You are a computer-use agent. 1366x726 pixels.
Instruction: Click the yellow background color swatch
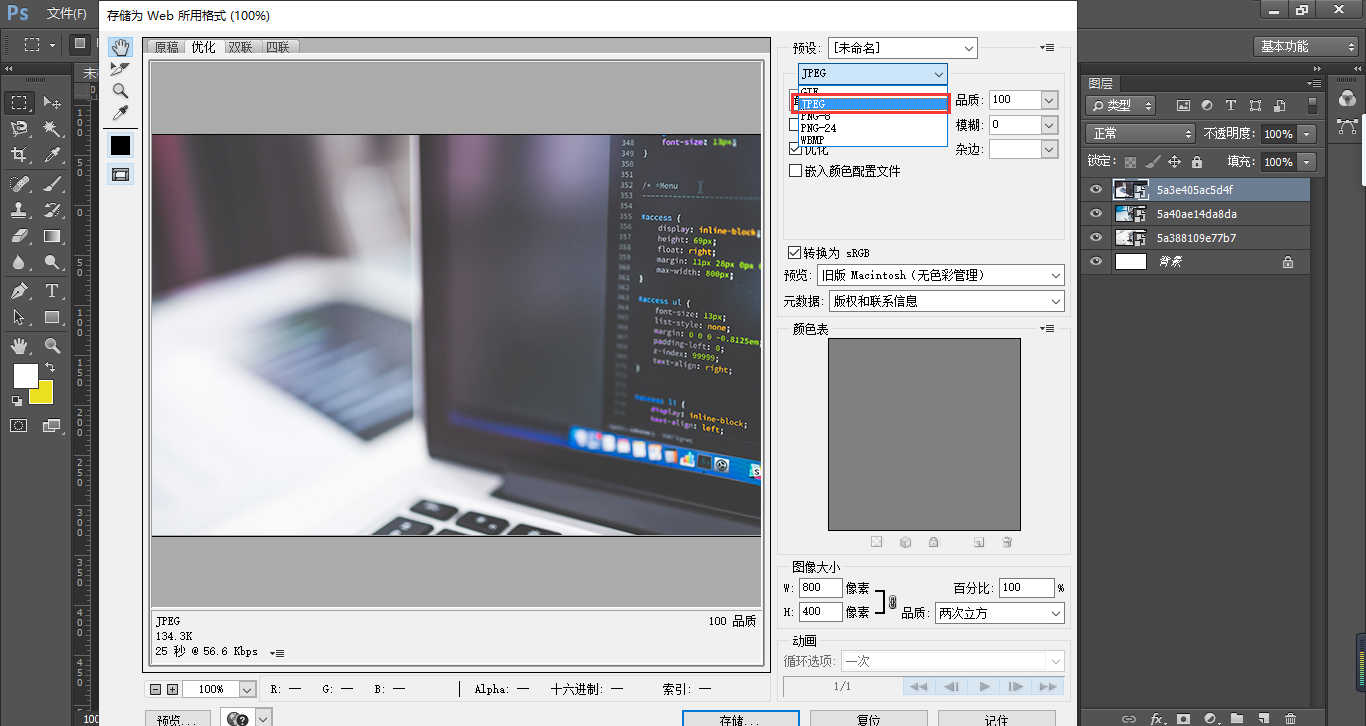[x=42, y=393]
